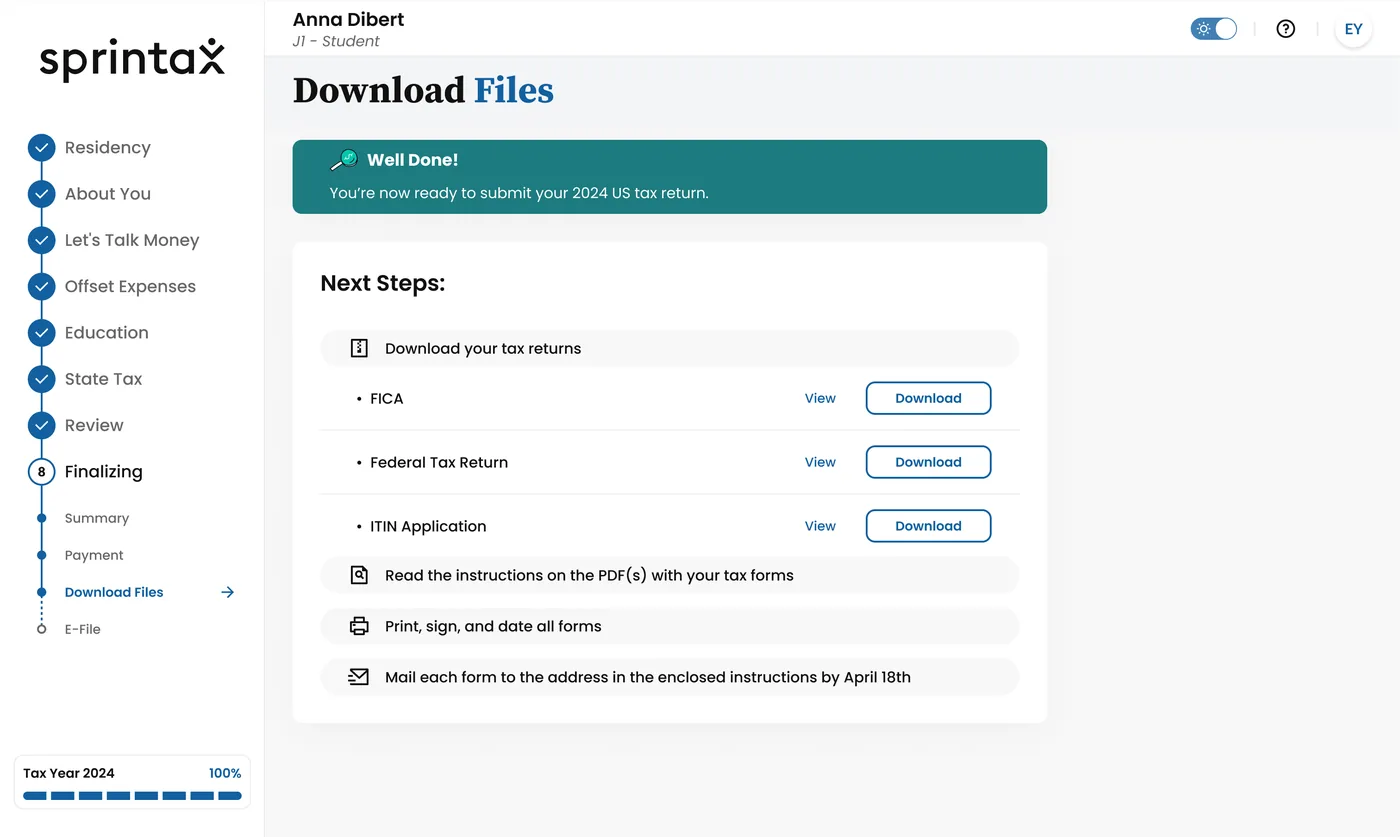Screen dimensions: 1400x837
Task: Download the ITIN Application
Action: pos(928,526)
